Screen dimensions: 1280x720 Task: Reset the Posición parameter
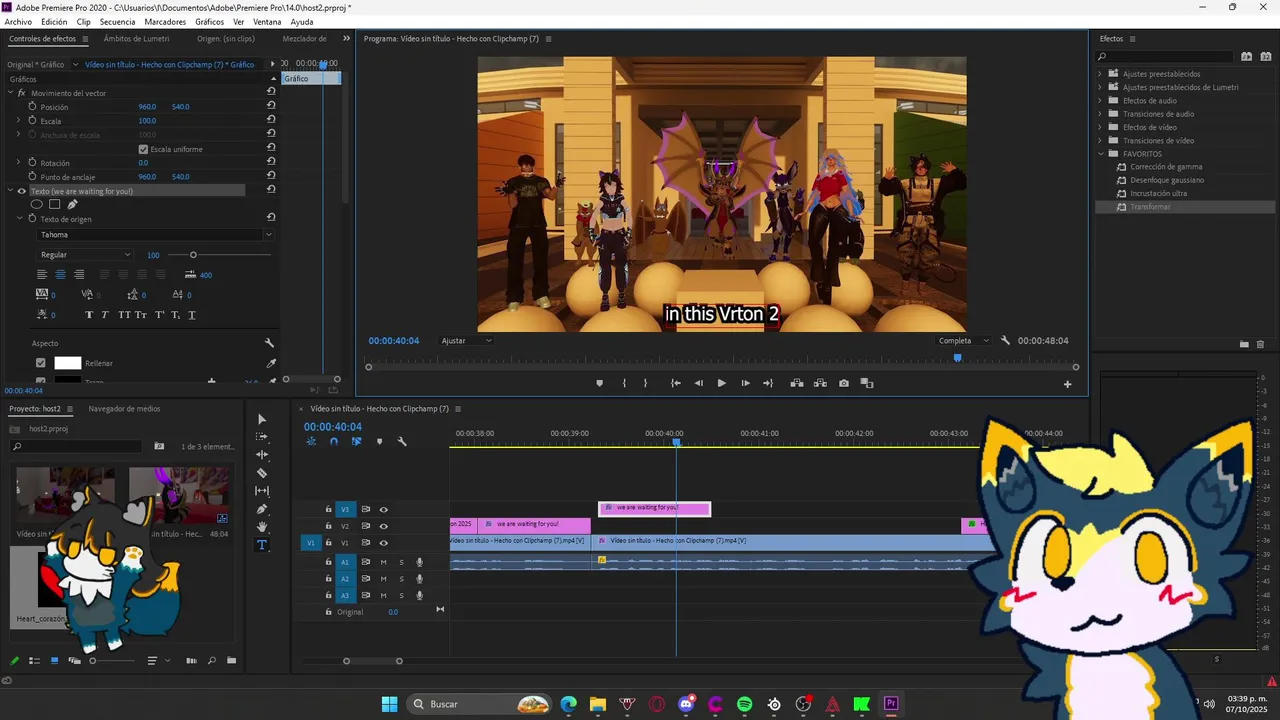click(x=271, y=106)
